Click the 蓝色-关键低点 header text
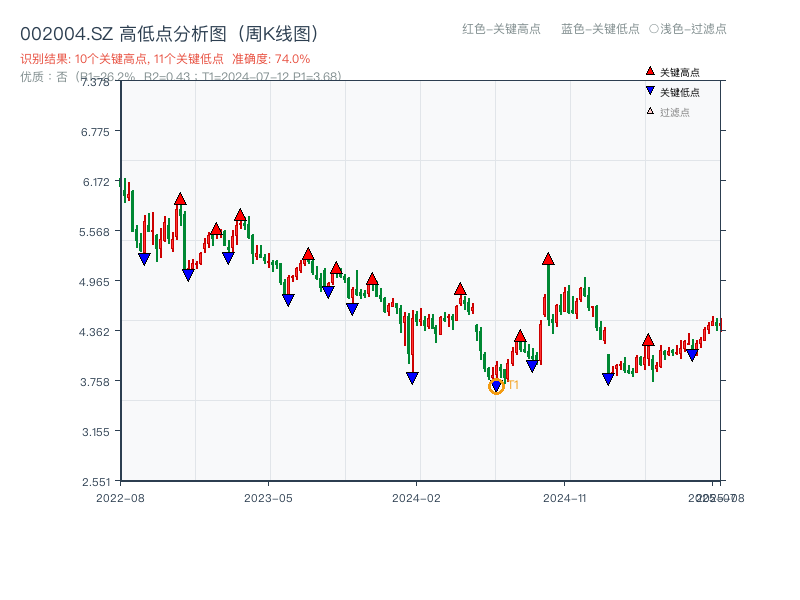 coord(600,29)
